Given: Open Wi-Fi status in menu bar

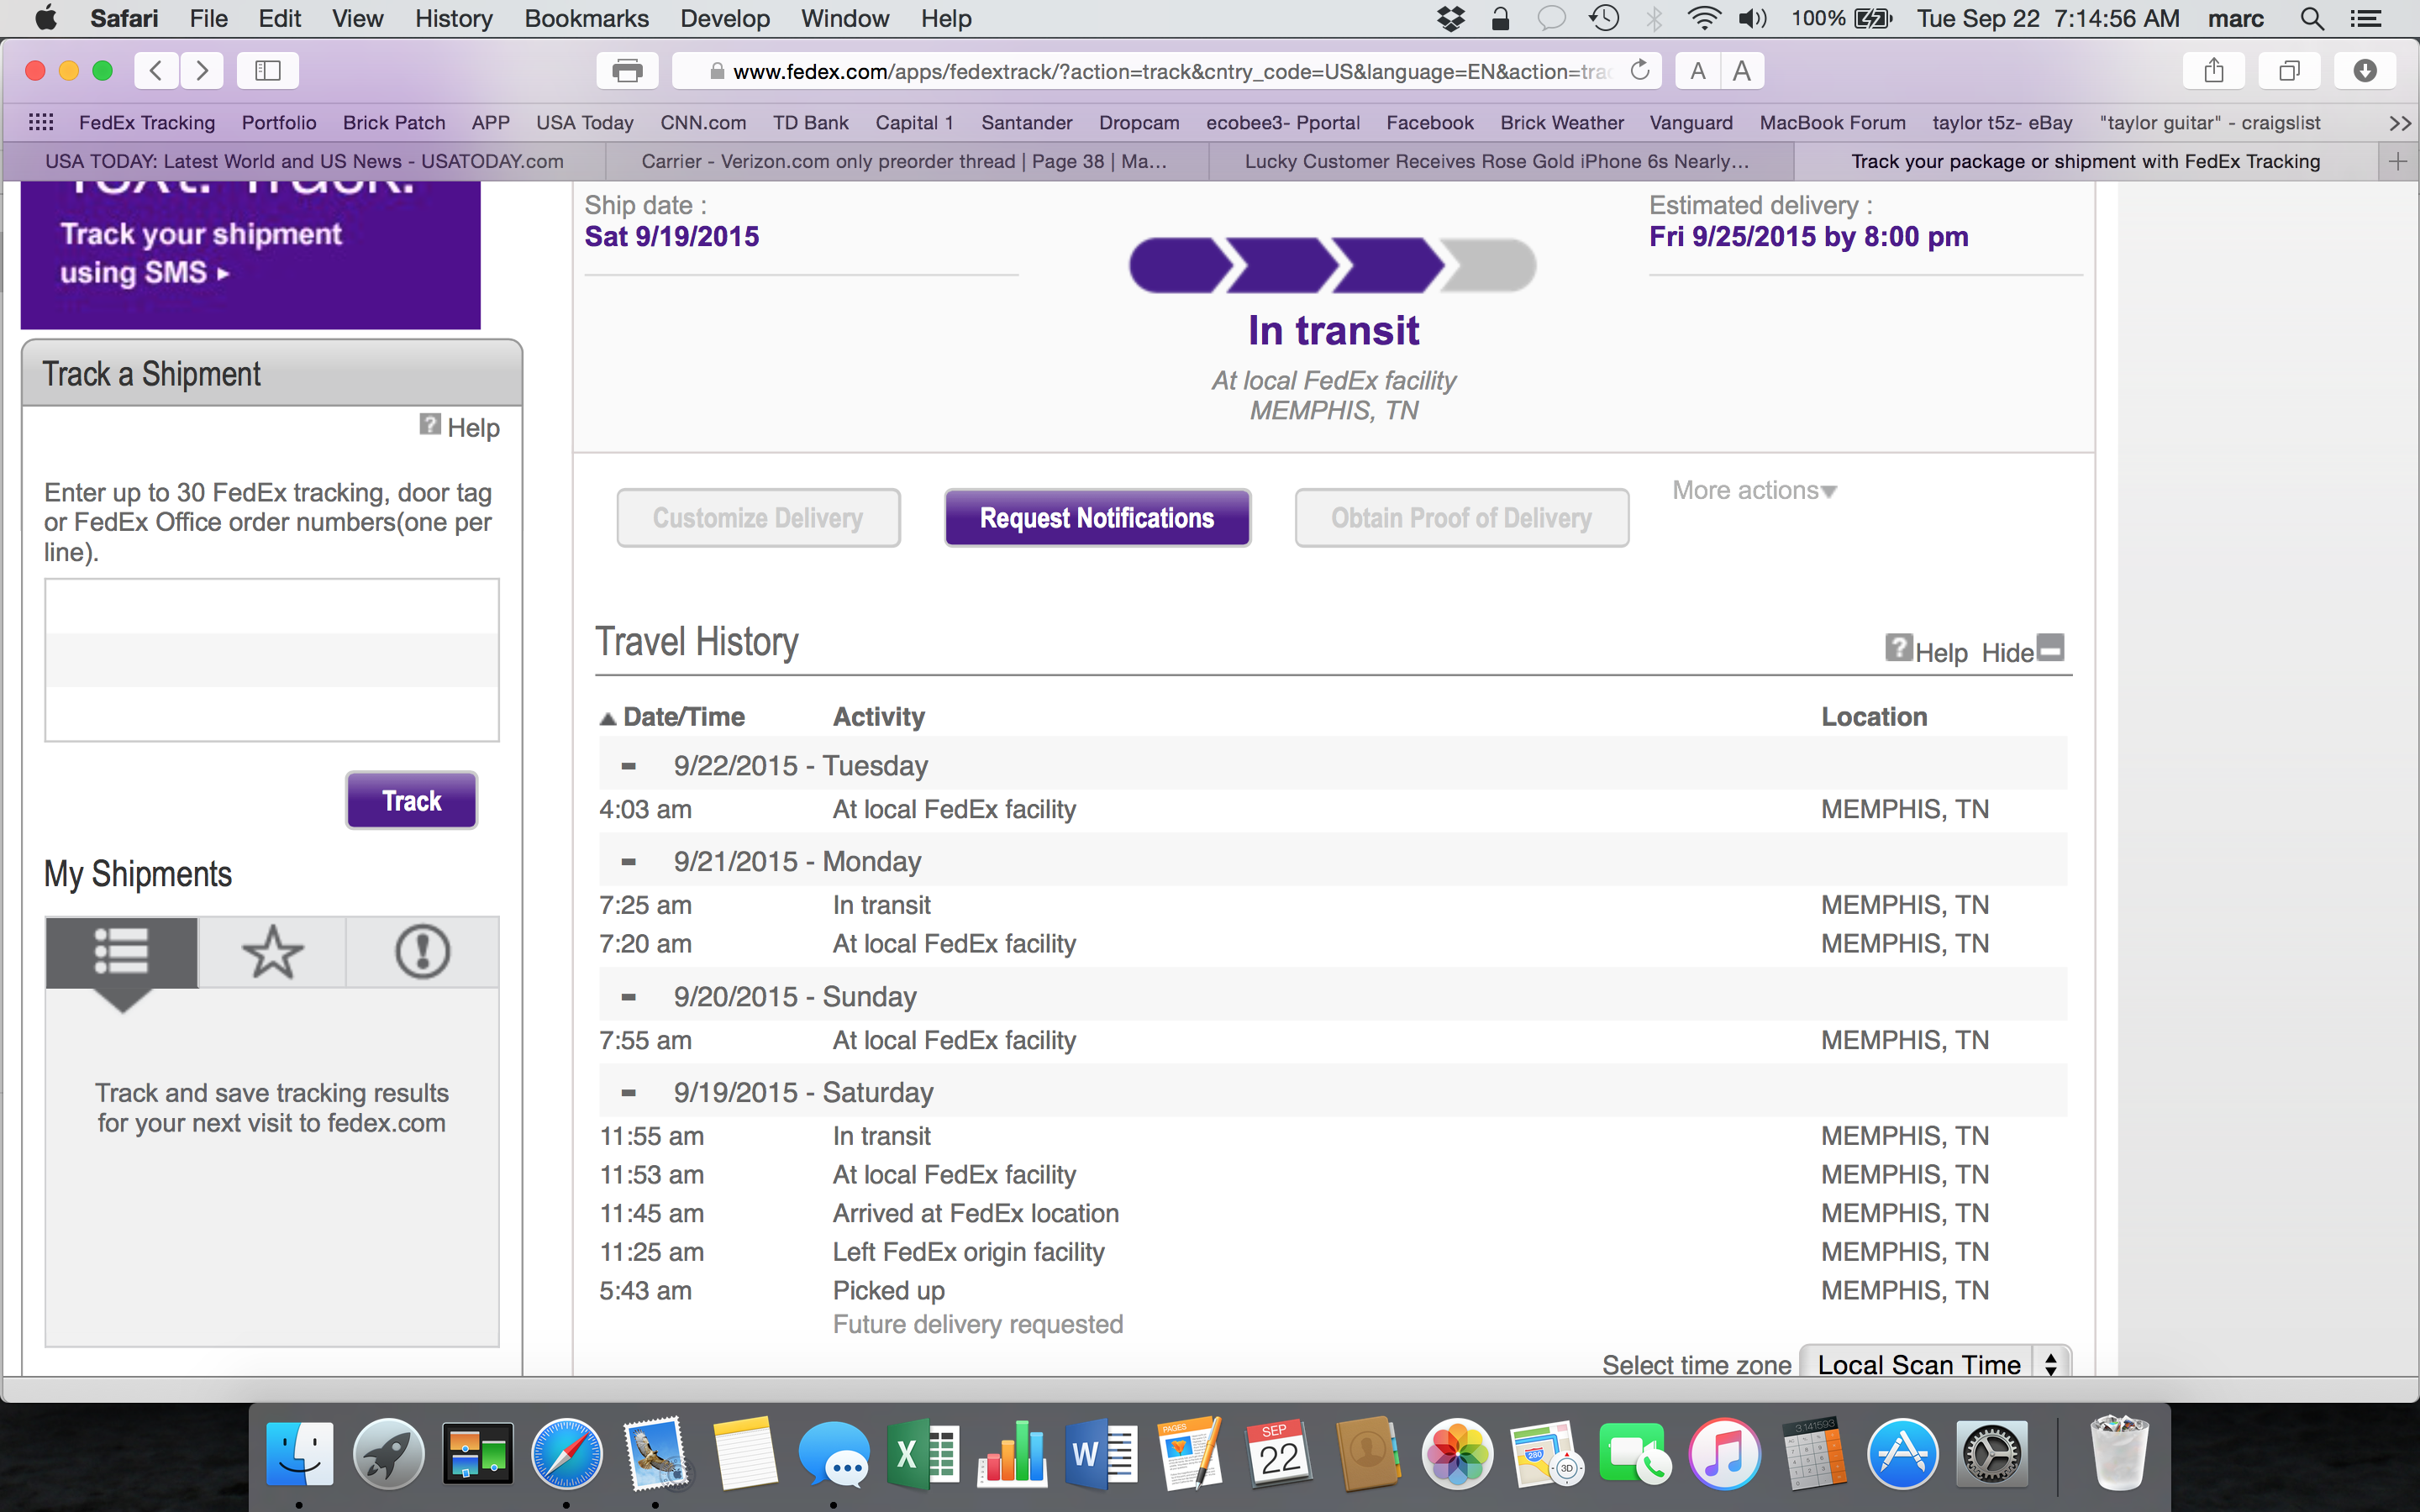Looking at the screenshot, I should (x=1703, y=18).
